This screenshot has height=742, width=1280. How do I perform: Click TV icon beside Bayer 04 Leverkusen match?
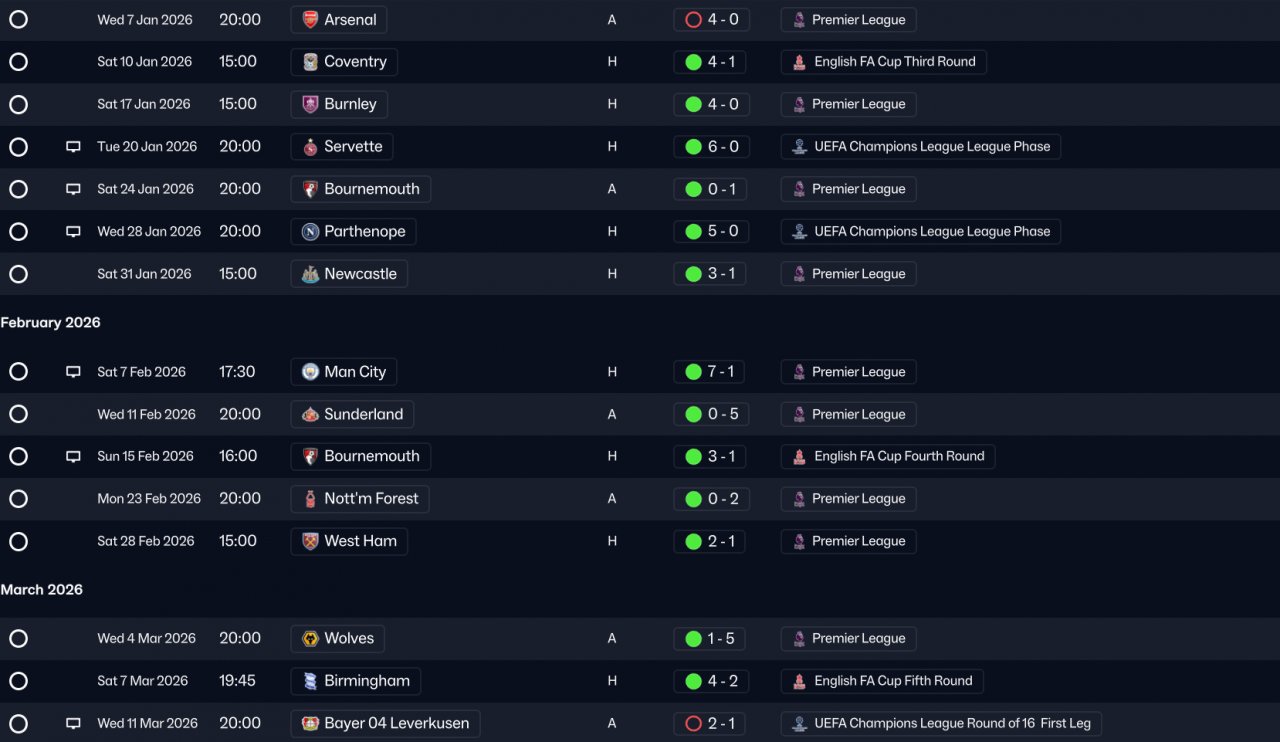point(73,723)
